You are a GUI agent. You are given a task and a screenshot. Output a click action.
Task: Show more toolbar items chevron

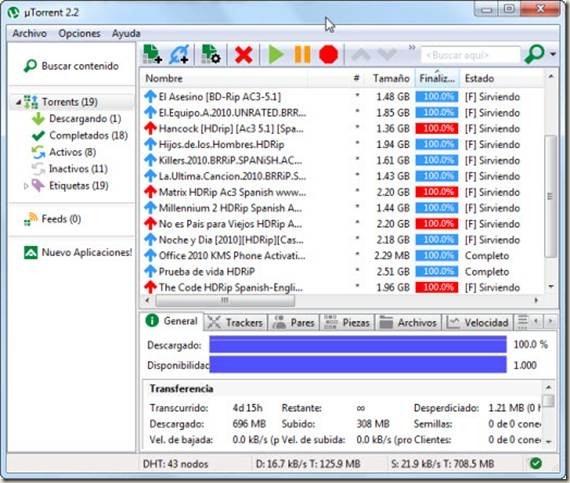point(412,47)
